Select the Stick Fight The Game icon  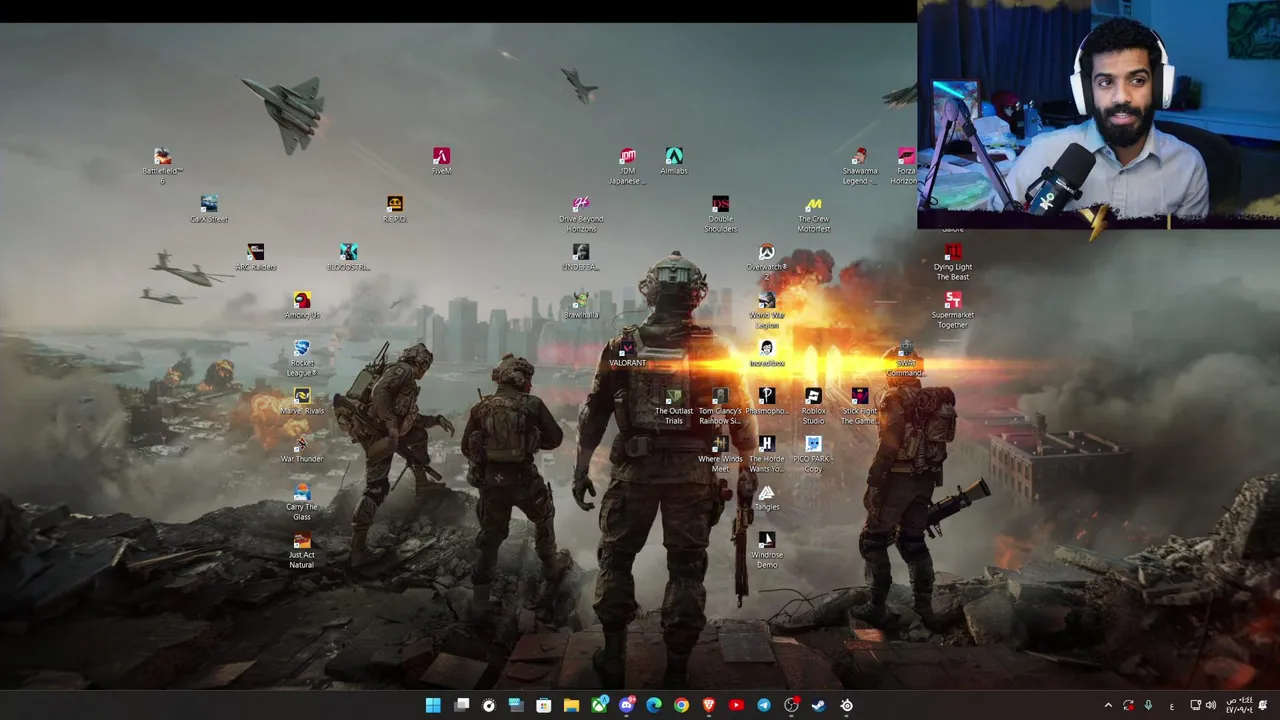(860, 406)
